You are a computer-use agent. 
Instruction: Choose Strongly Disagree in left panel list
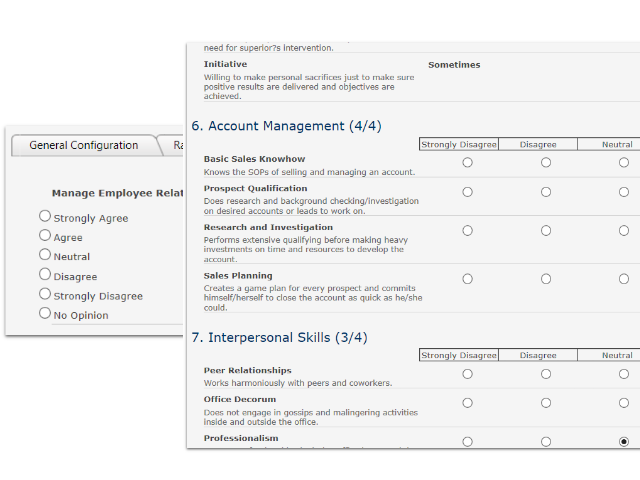pos(45,294)
